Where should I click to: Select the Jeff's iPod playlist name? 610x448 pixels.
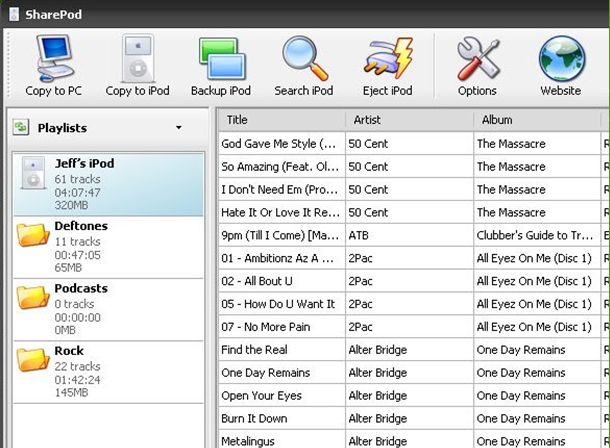click(x=84, y=163)
